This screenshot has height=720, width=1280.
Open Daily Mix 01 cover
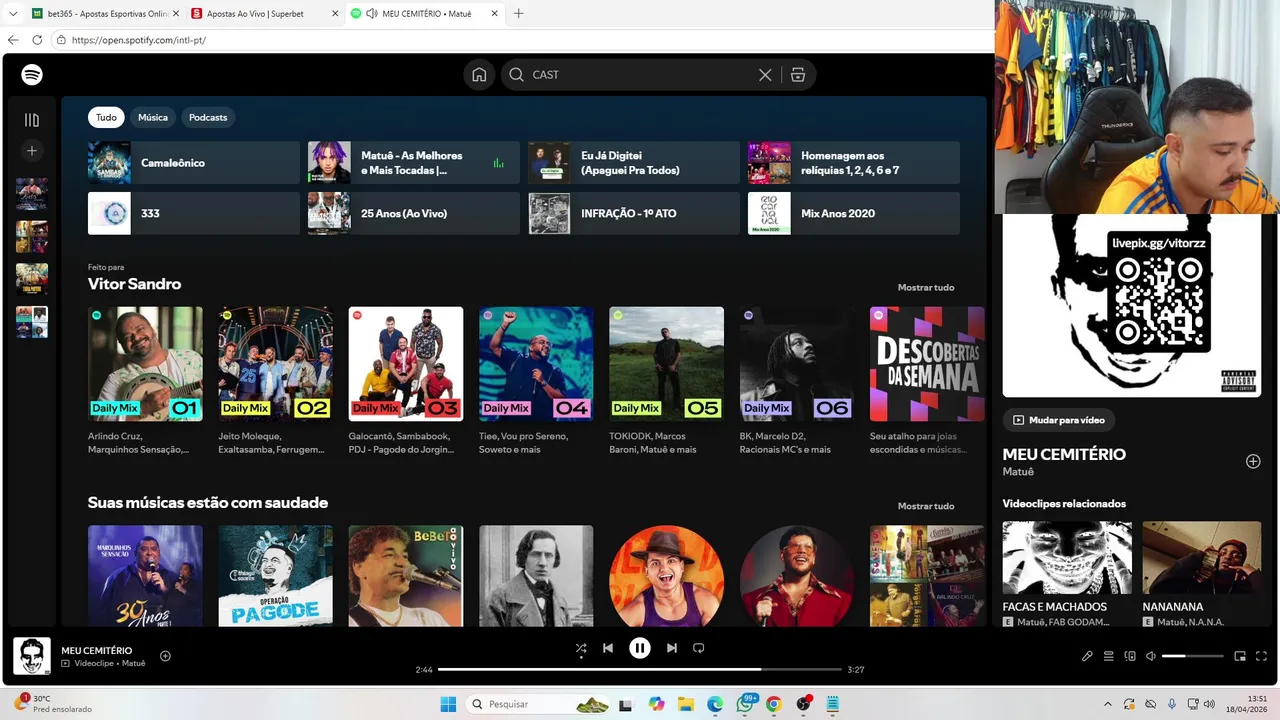pos(145,364)
